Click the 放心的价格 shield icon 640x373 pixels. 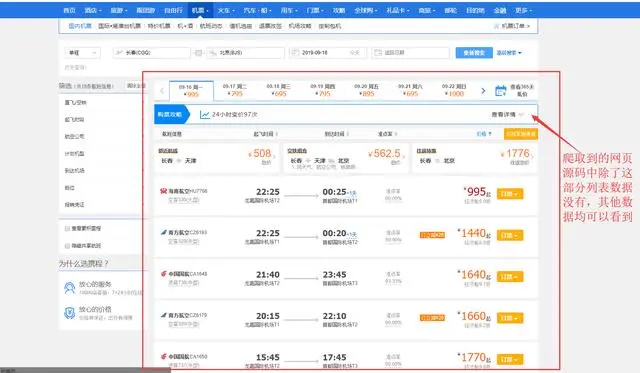[70, 313]
